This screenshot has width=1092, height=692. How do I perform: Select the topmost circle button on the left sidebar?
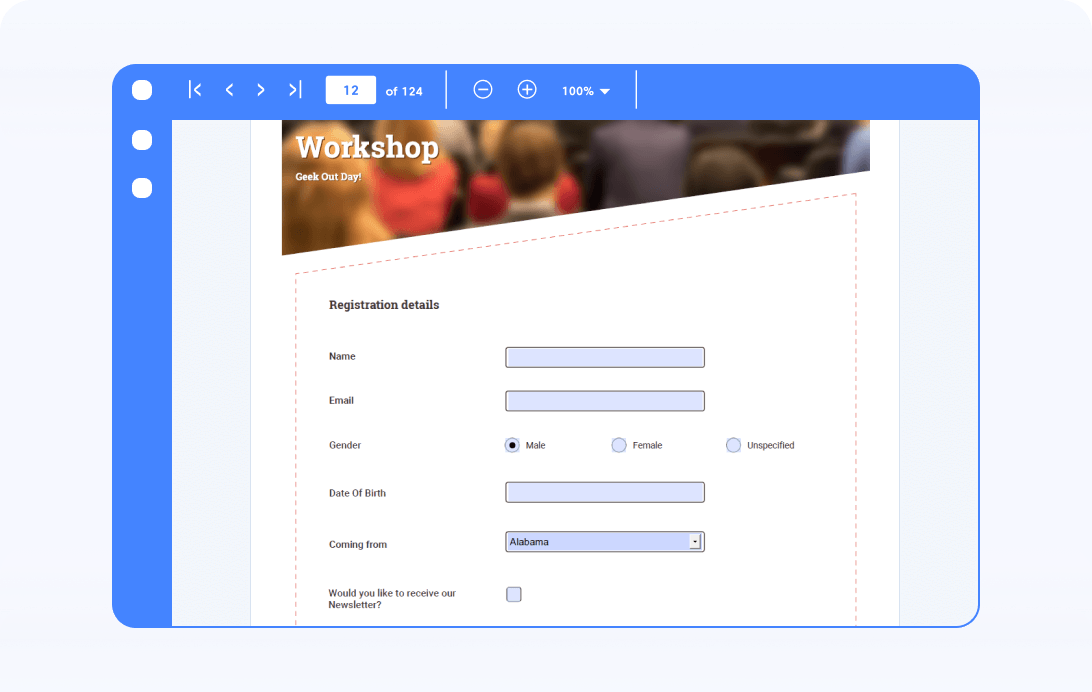point(141,140)
